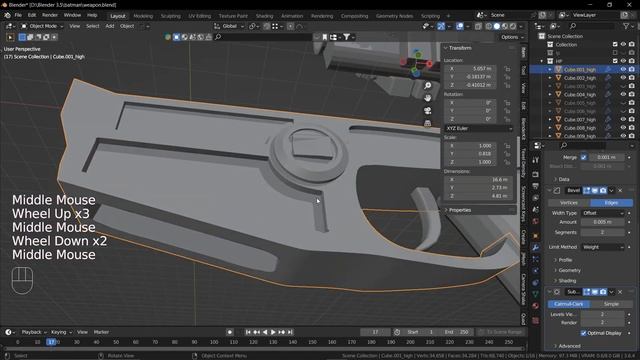Toggle Bevel modifier edit mode display icon

click(x=587, y=191)
